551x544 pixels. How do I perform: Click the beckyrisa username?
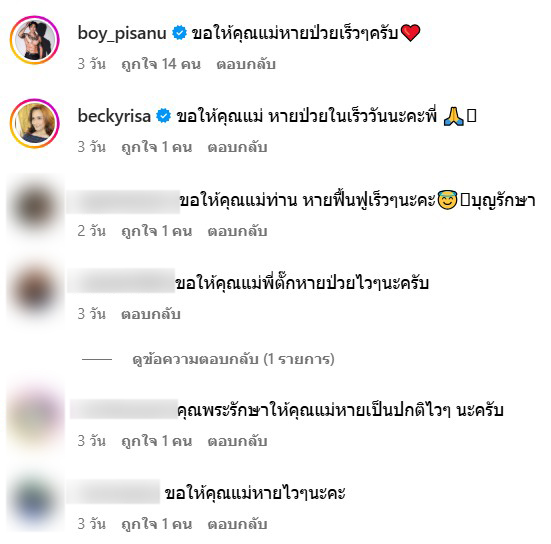coord(114,116)
